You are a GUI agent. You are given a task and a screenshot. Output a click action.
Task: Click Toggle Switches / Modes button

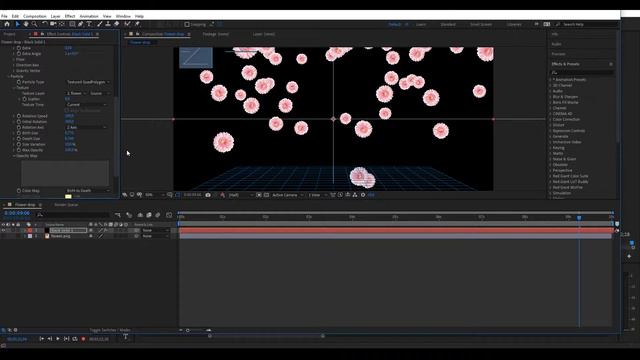coord(110,330)
